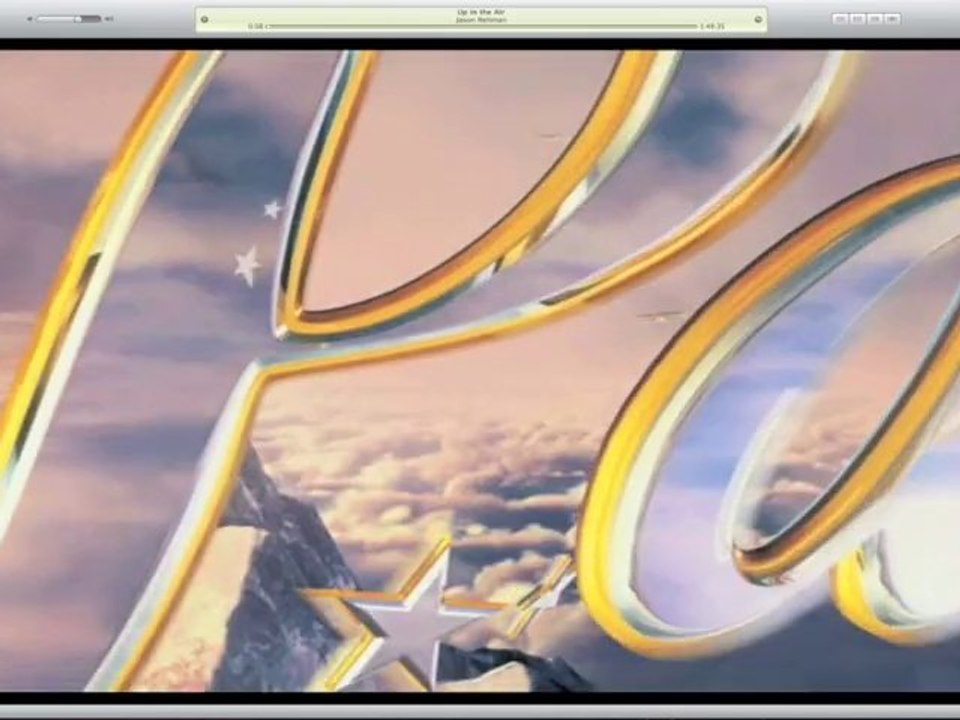
Task: Click the high-volume speaker icon
Action: click(109, 19)
